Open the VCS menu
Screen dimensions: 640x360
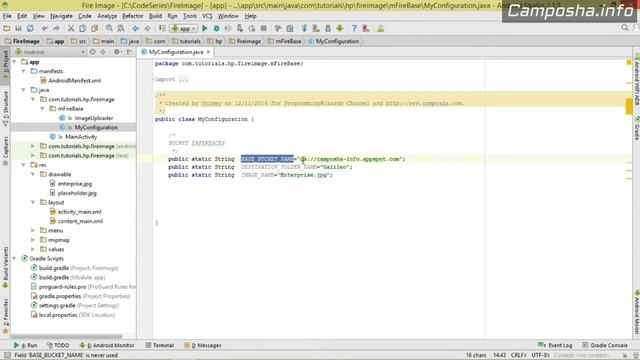[207, 16]
